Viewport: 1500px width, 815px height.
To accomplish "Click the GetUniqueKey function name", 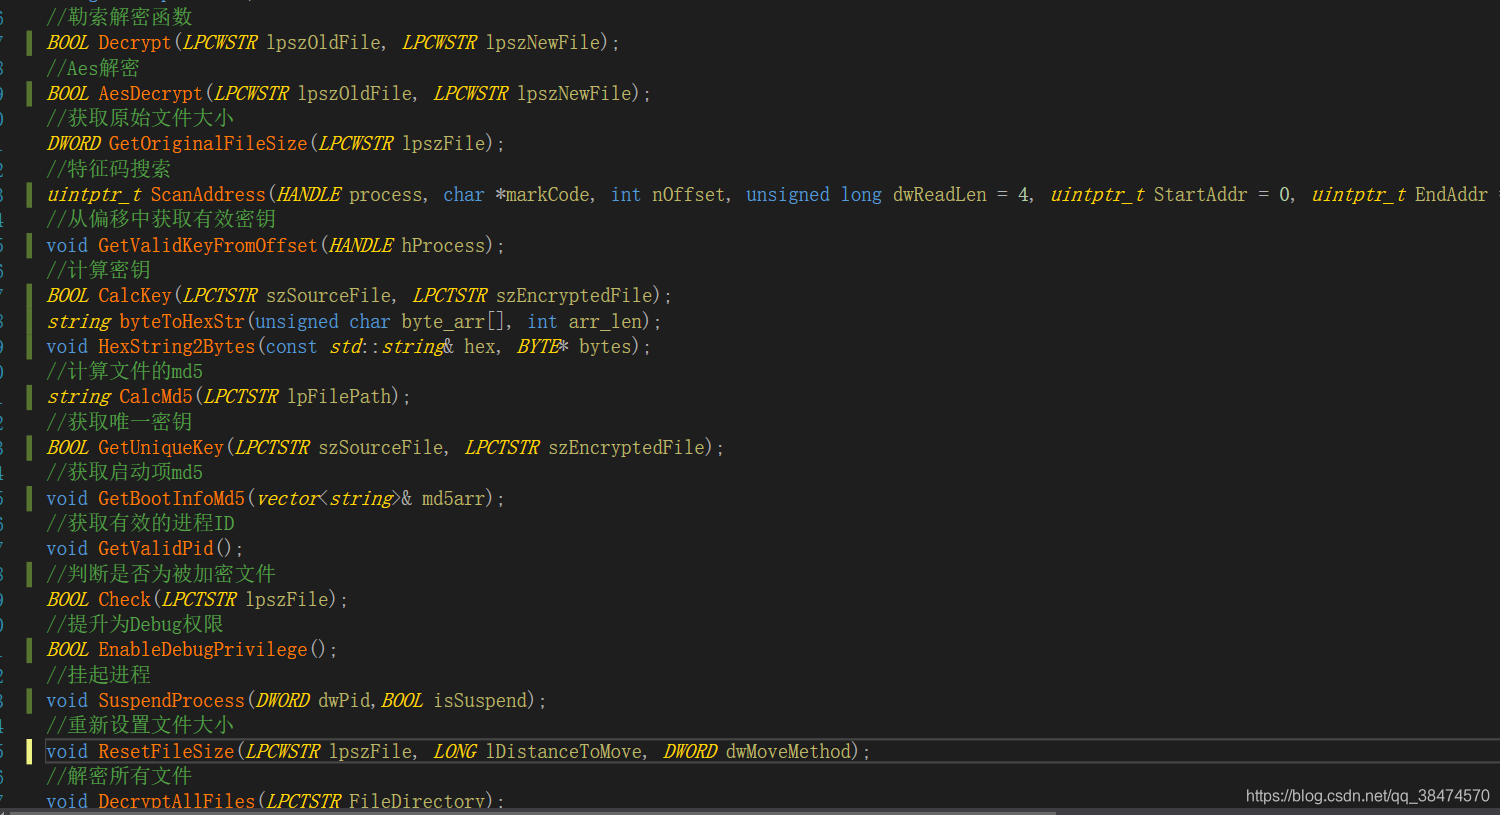I will (161, 448).
